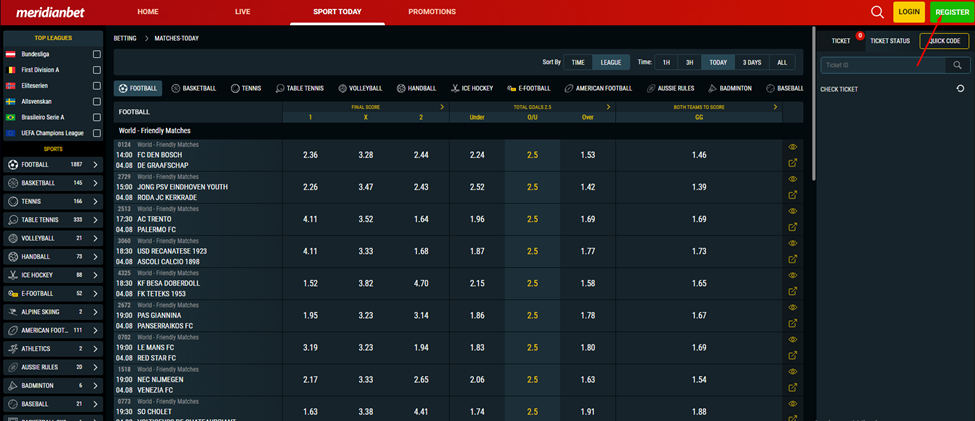Screen dimensions: 975x421
Task: Check the Allsvenskan league checkbox
Action: (x=96, y=101)
